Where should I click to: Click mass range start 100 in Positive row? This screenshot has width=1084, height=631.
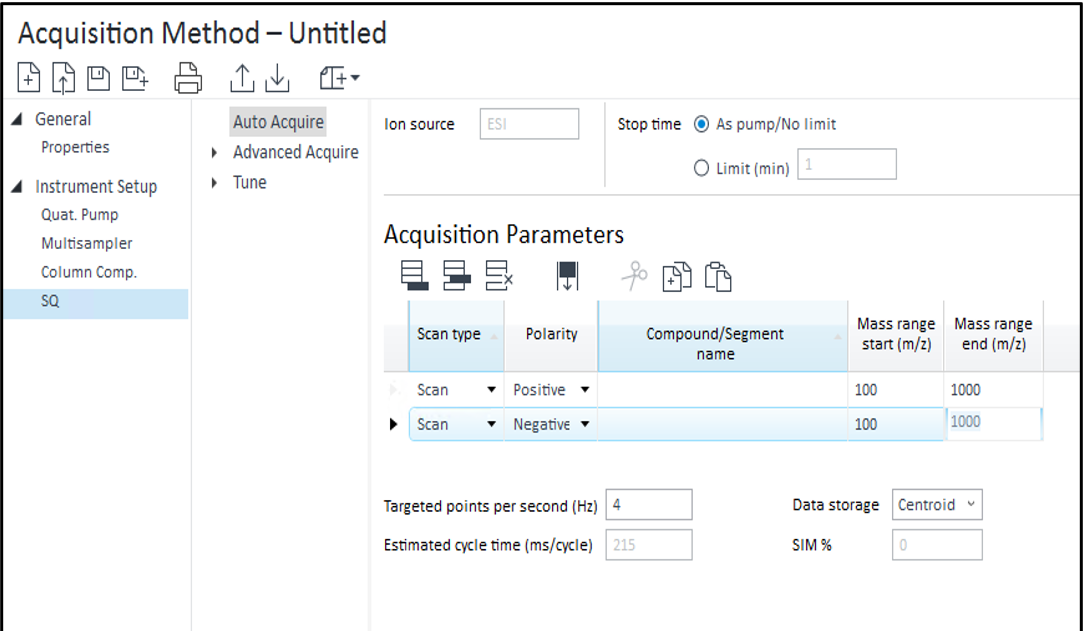click(x=896, y=390)
